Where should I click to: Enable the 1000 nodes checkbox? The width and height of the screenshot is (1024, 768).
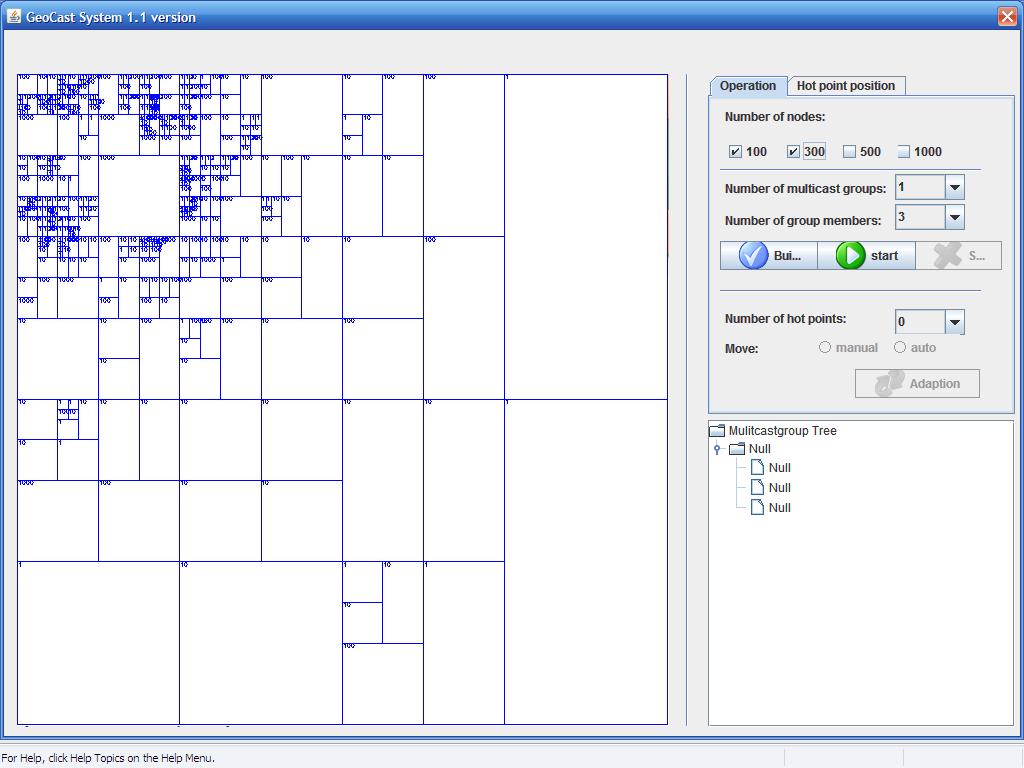point(904,152)
